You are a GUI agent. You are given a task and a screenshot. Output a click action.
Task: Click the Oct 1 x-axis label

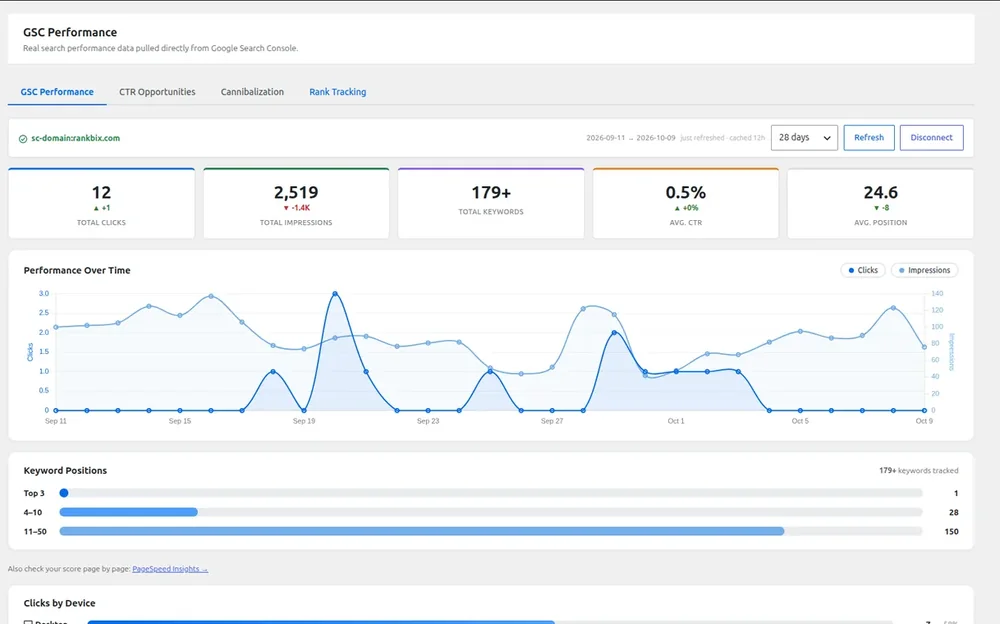[x=676, y=421]
